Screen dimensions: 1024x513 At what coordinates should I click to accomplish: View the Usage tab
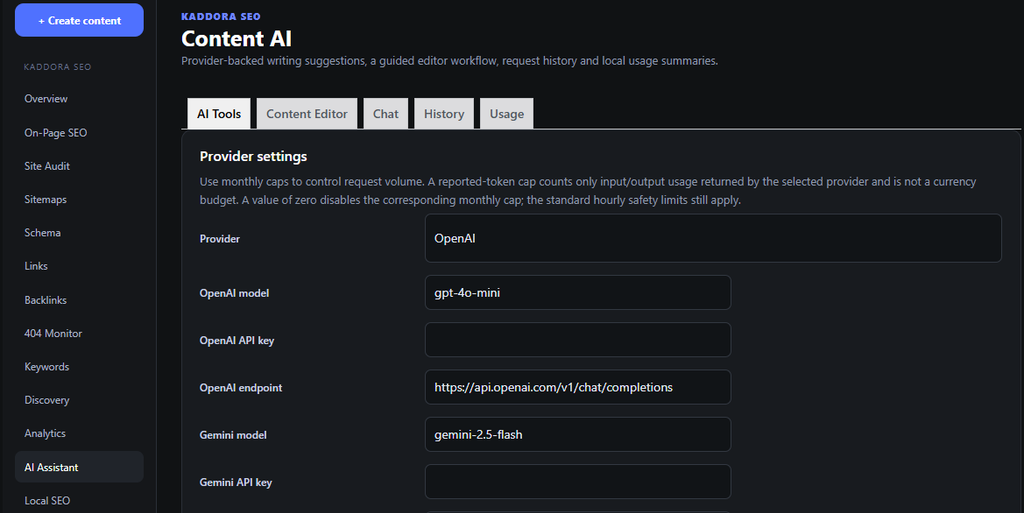(x=507, y=114)
